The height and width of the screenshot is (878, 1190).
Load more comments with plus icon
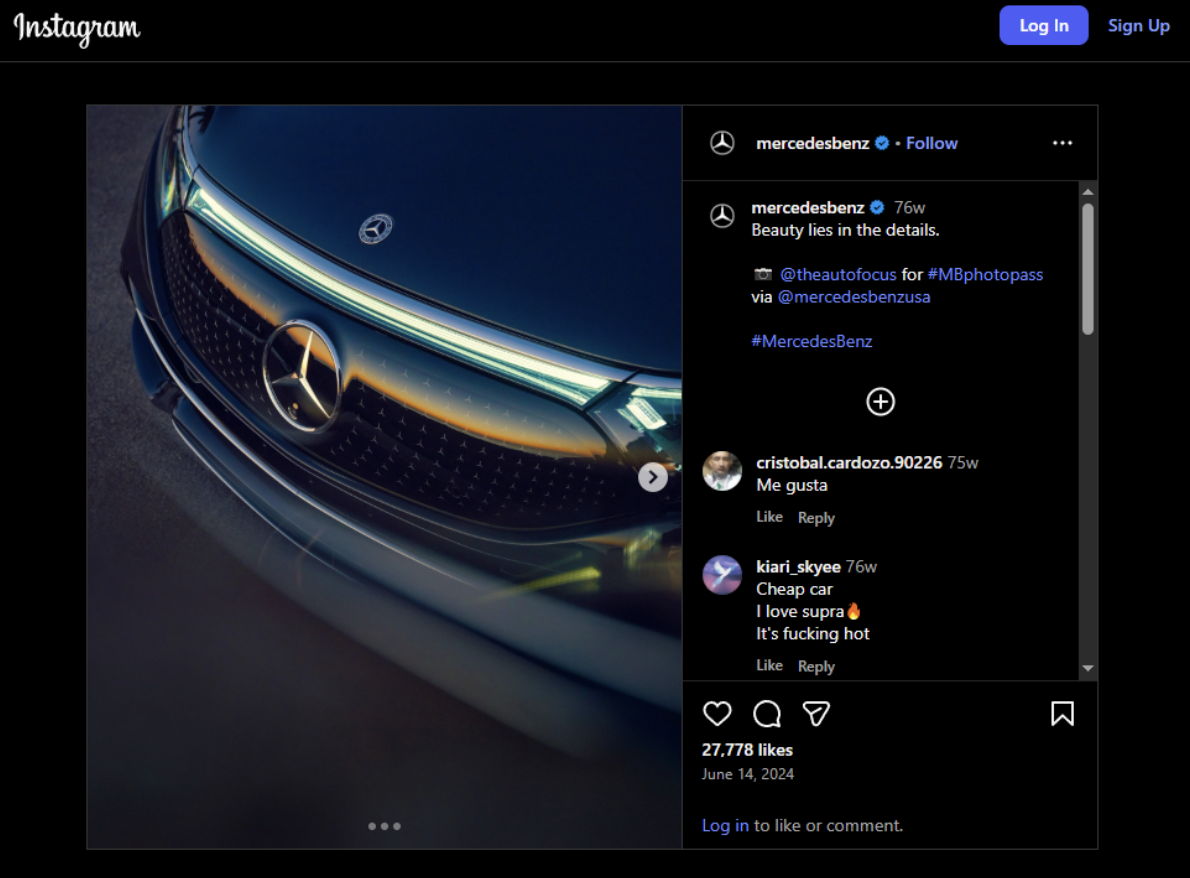pyautogui.click(x=880, y=401)
